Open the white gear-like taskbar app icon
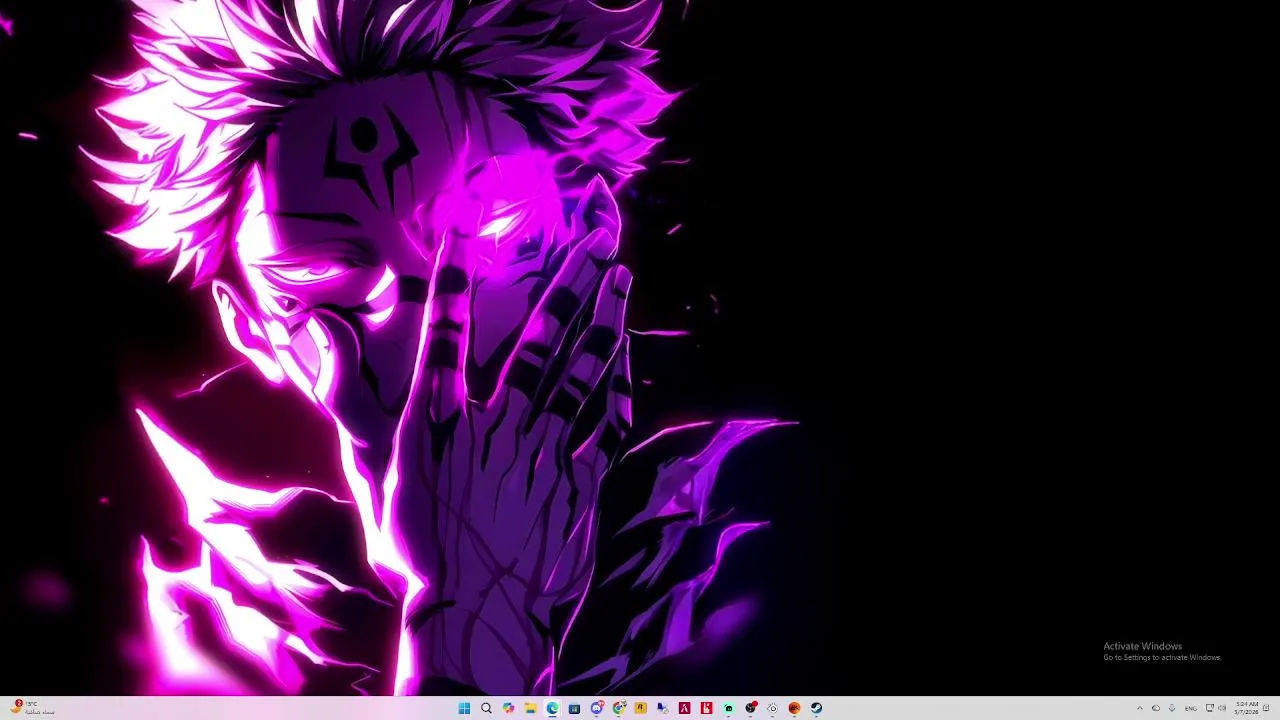Image resolution: width=1280 pixels, height=720 pixels. coord(772,708)
